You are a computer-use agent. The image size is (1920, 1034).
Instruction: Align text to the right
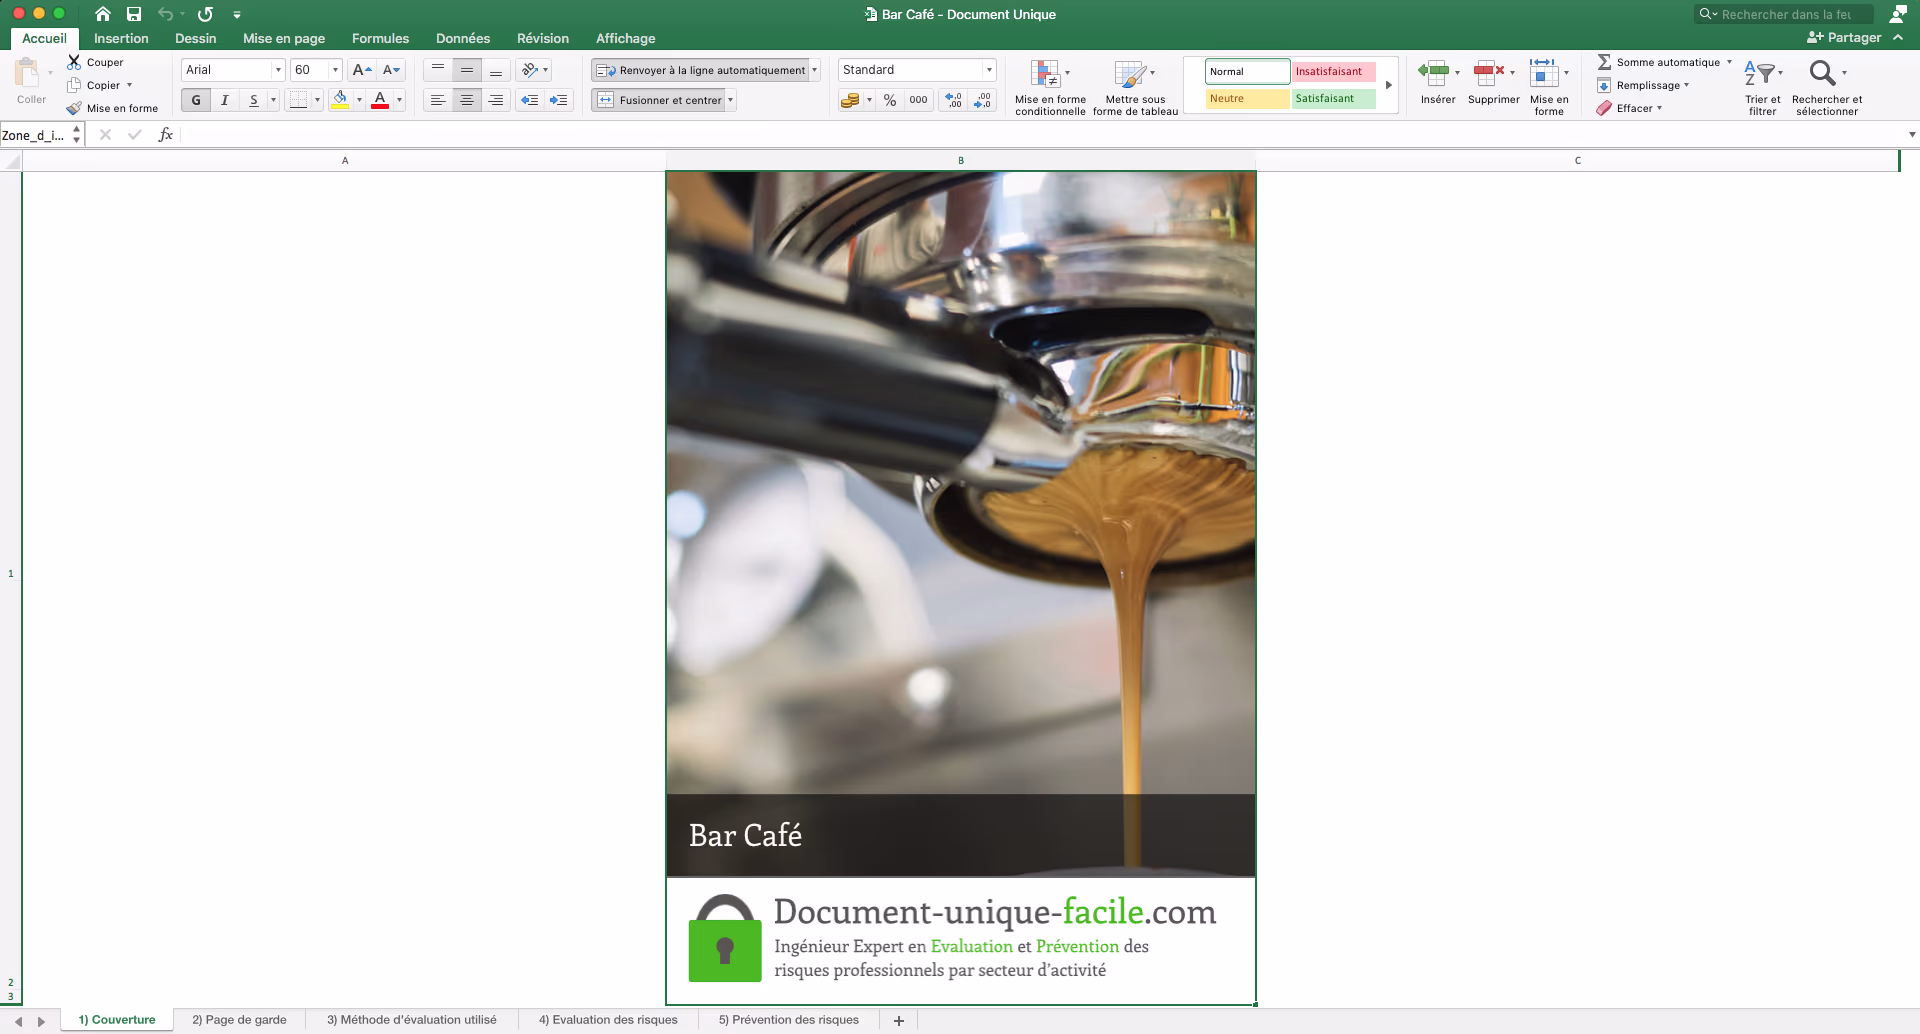pos(496,100)
